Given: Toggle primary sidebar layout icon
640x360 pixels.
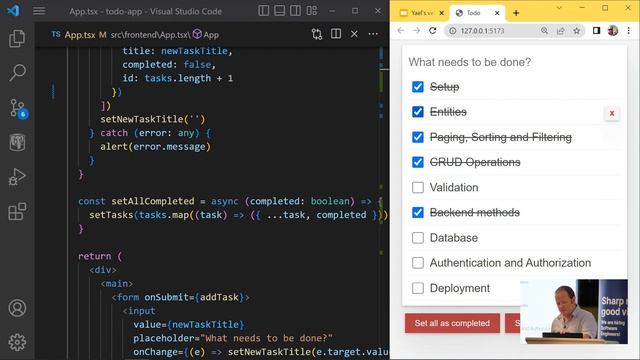Looking at the screenshot, I should click(x=264, y=11).
